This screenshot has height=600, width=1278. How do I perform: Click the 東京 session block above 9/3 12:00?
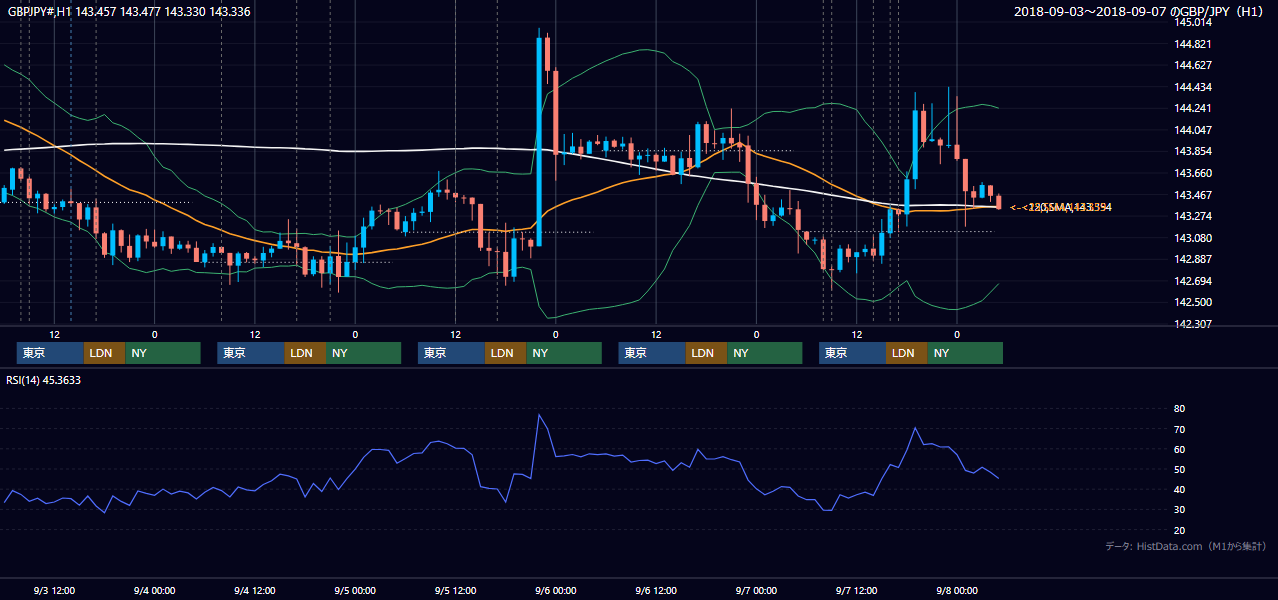50,353
